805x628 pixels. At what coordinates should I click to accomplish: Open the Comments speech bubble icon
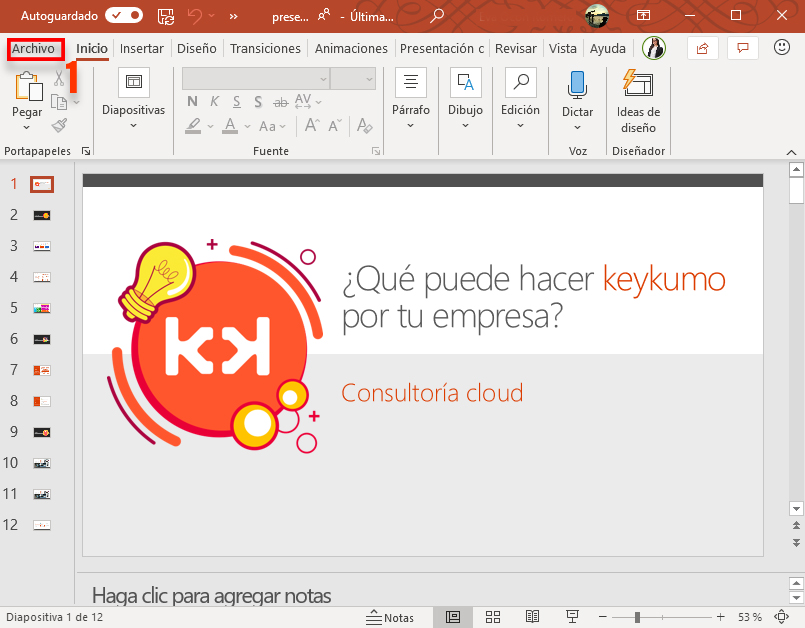pos(742,49)
